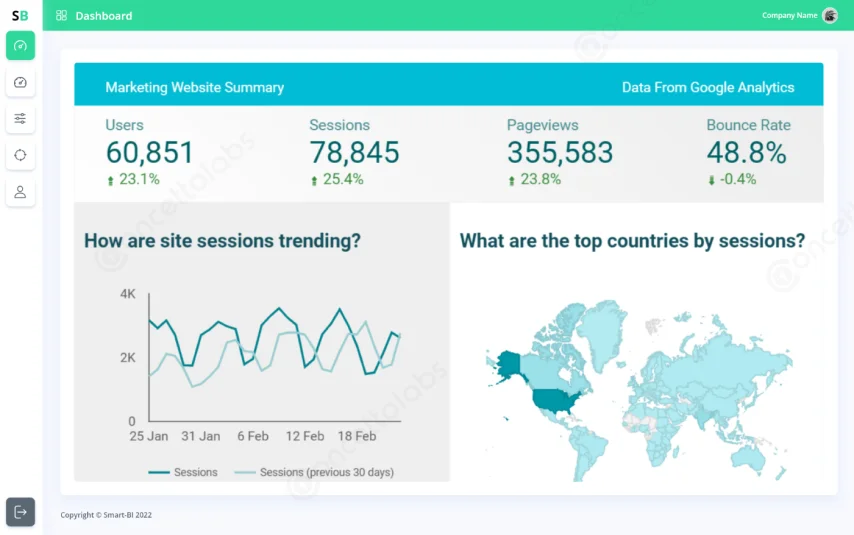Select the crosshair target icon in sidebar
854x535 pixels.
(20, 155)
